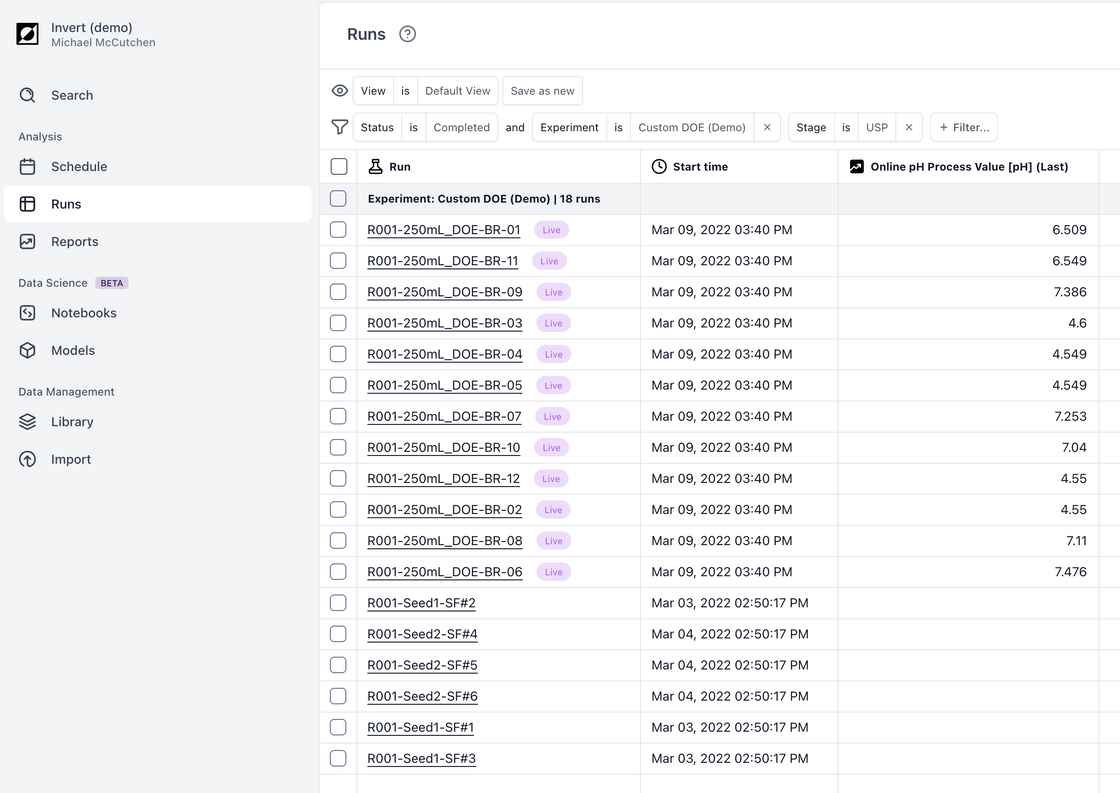Check the box for R001-250mL_DOE-BR-01
This screenshot has height=793, width=1120.
338,230
